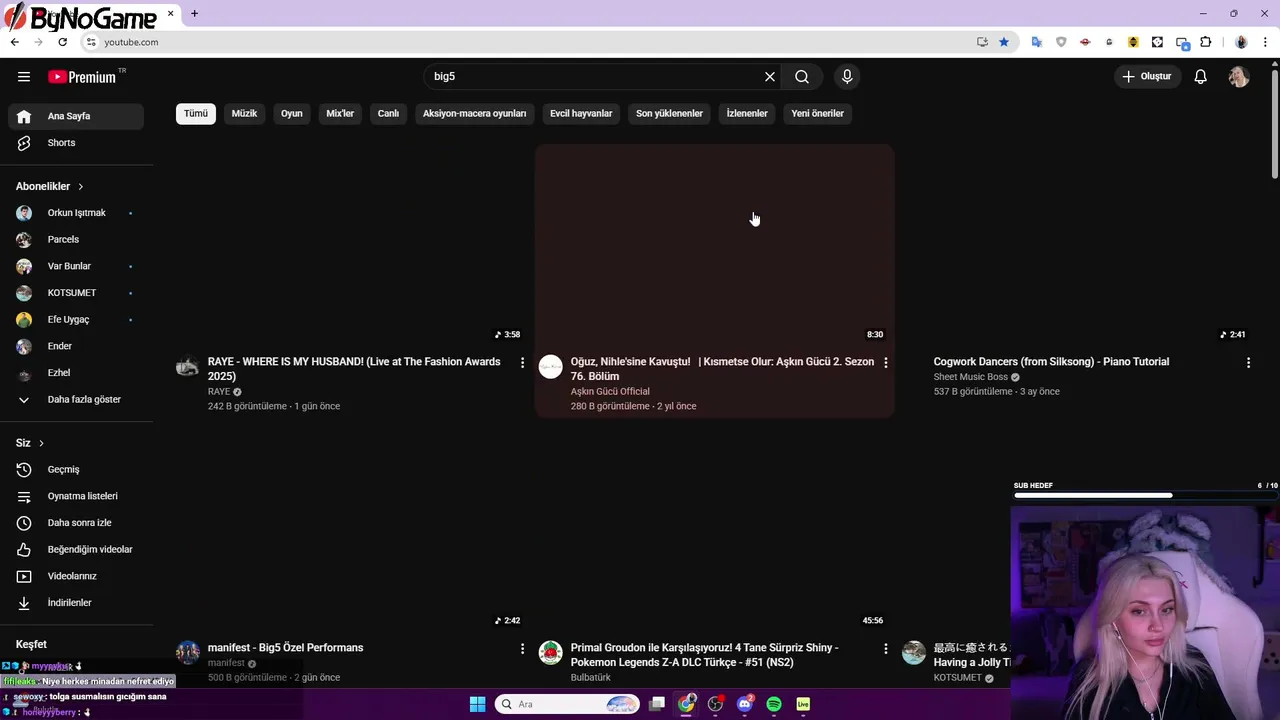Select the Mix'ler filter chip
This screenshot has height=720, width=1280.
pyautogui.click(x=340, y=114)
